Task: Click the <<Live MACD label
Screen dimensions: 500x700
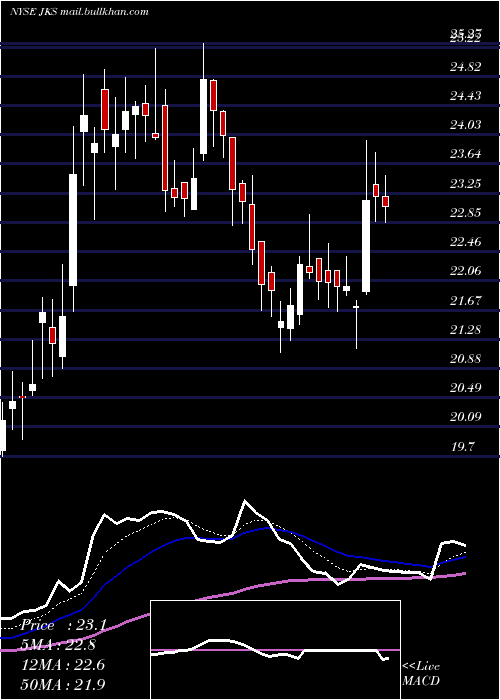Action: (x=421, y=673)
